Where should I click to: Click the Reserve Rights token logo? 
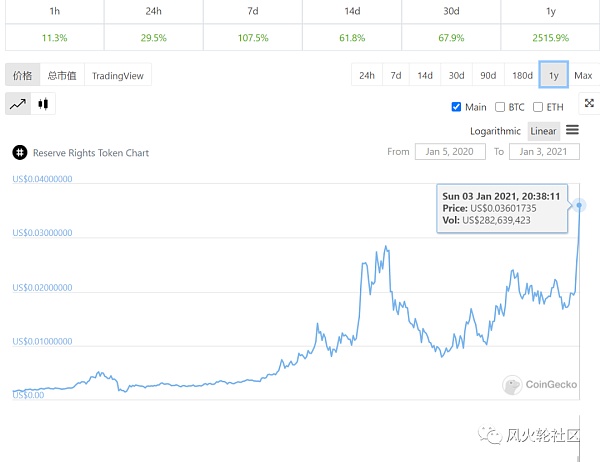point(18,153)
